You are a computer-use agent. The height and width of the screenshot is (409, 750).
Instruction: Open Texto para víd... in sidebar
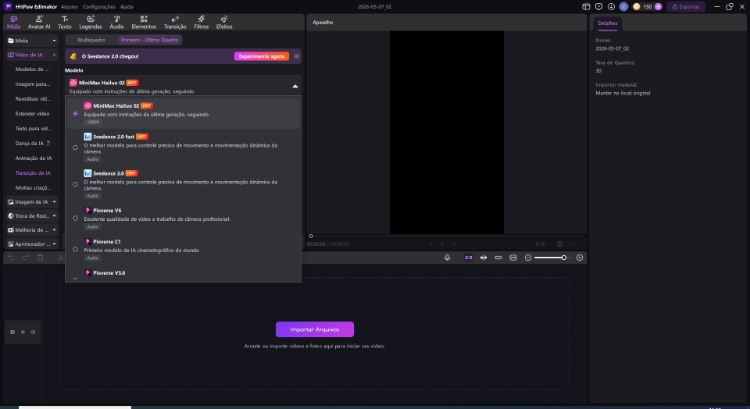(33, 128)
